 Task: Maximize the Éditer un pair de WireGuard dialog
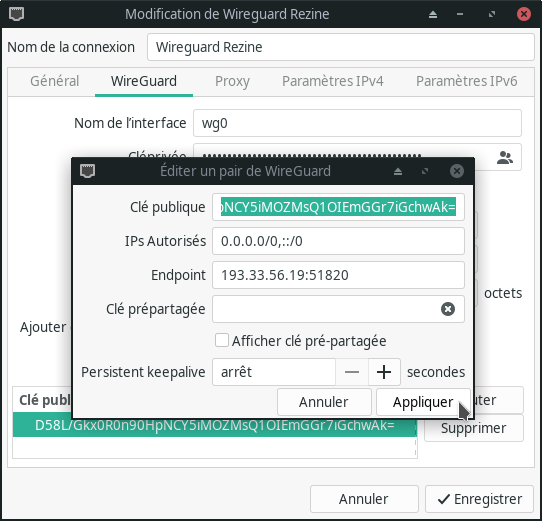coord(425,171)
